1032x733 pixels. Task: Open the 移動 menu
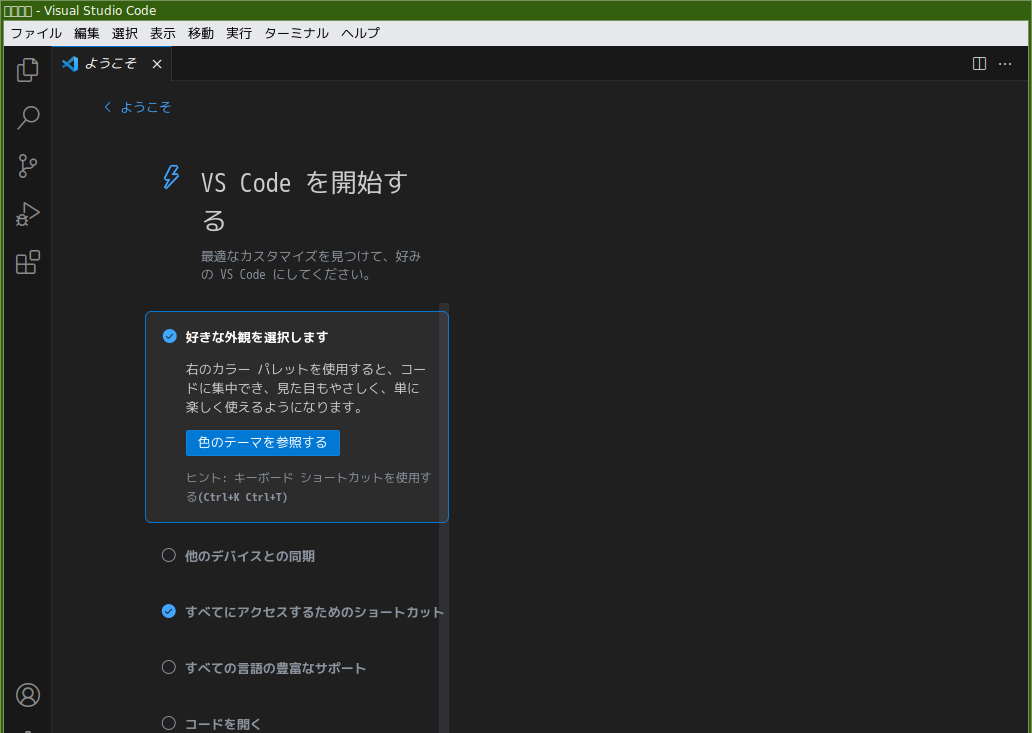[201, 33]
